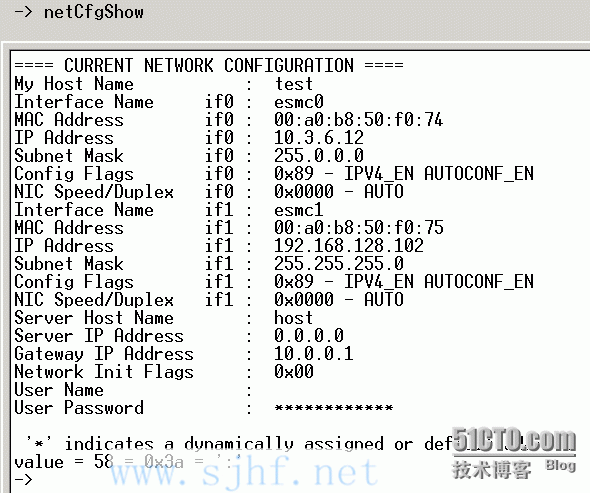This screenshot has height=493, width=590.
Task: Click subnet mask 255.255.255.0
Action: (339, 263)
